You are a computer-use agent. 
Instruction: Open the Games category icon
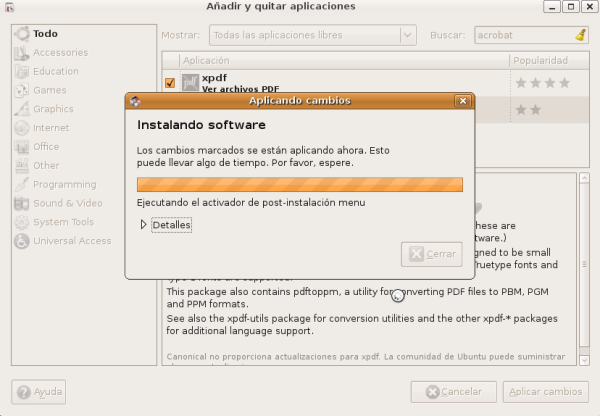coord(21,90)
